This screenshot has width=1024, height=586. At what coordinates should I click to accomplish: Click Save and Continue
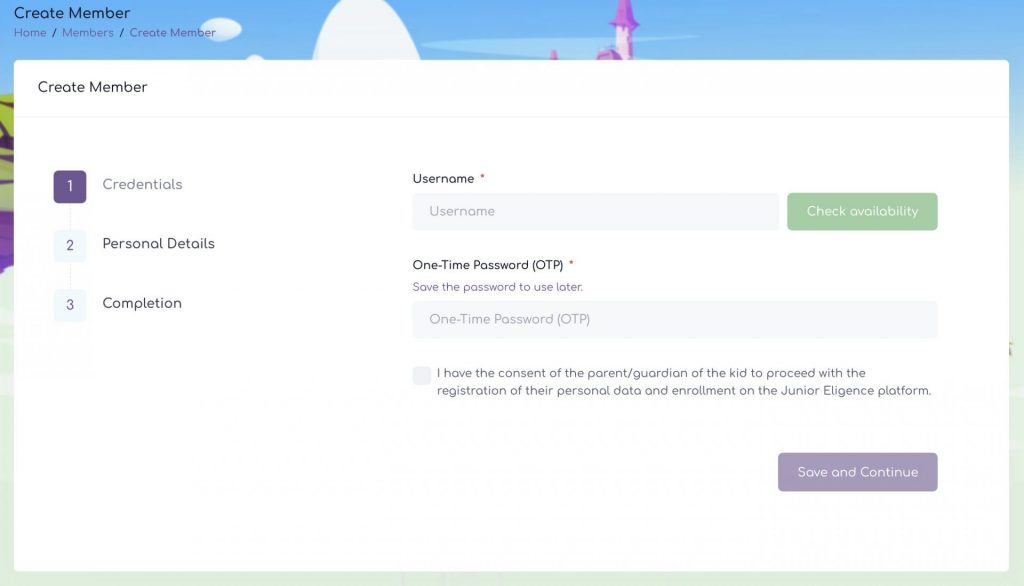pos(857,472)
